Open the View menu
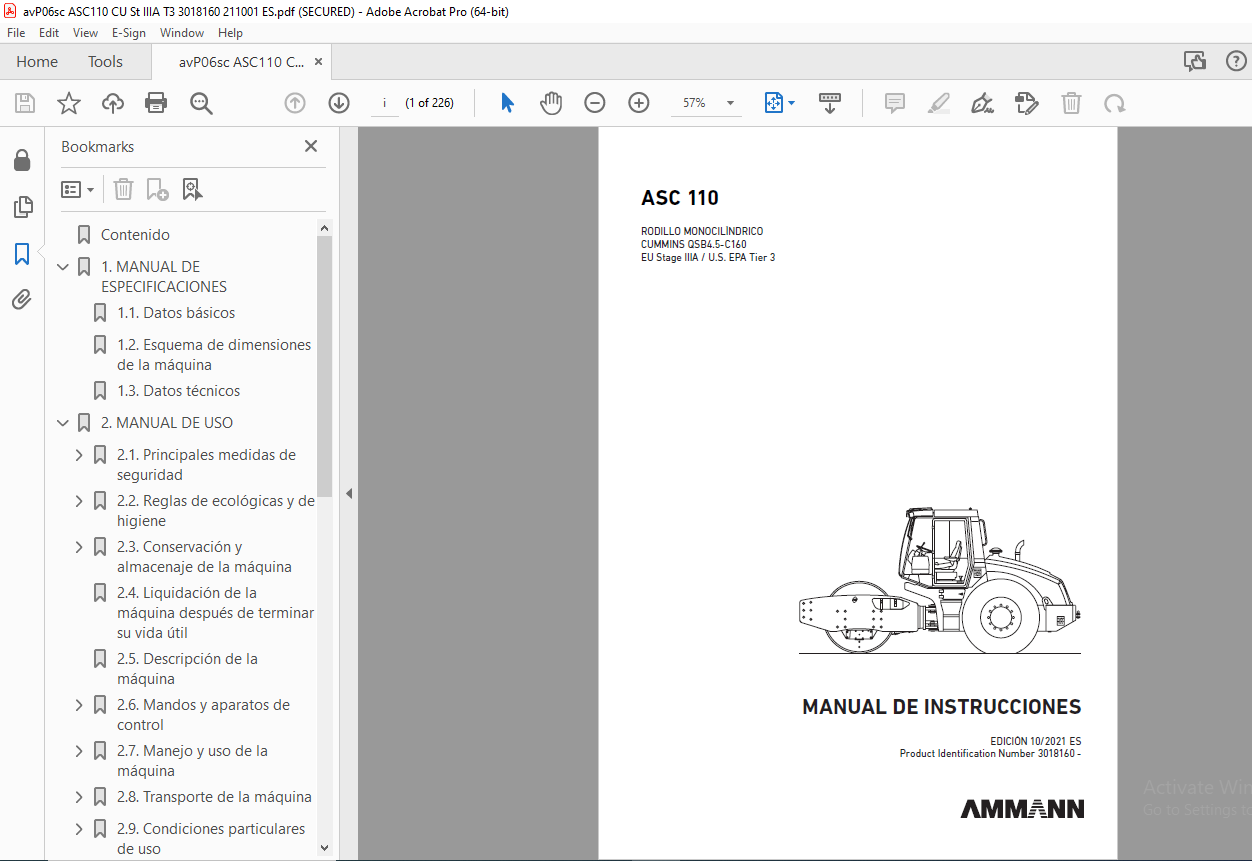 tap(85, 32)
